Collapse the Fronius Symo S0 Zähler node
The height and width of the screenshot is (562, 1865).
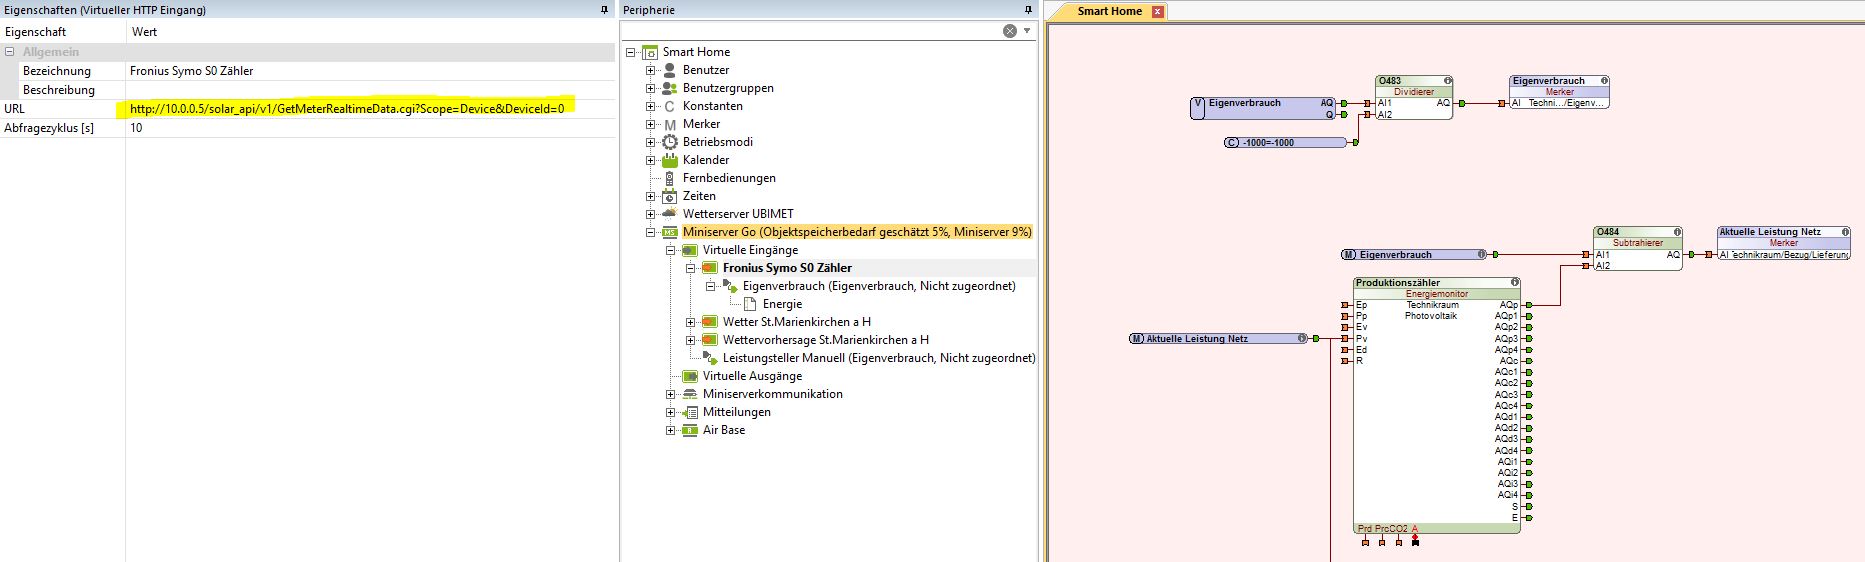[x=691, y=268]
